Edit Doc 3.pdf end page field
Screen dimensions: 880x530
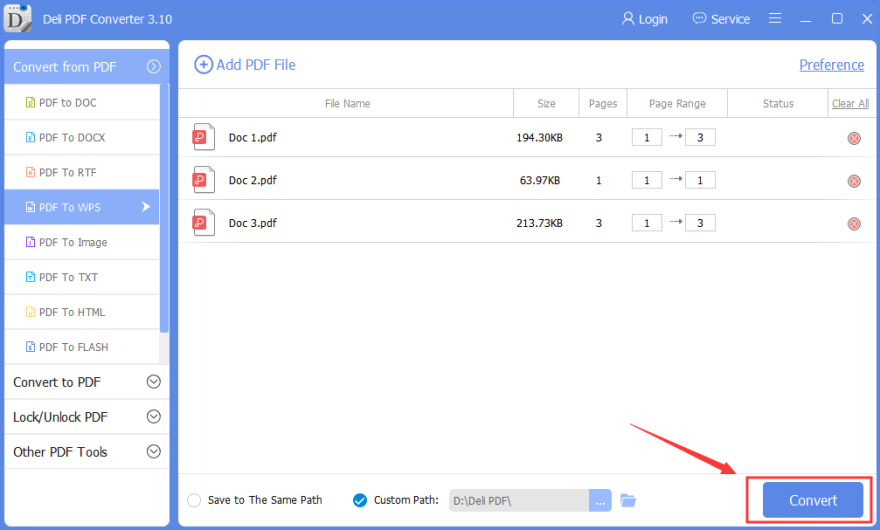(700, 222)
